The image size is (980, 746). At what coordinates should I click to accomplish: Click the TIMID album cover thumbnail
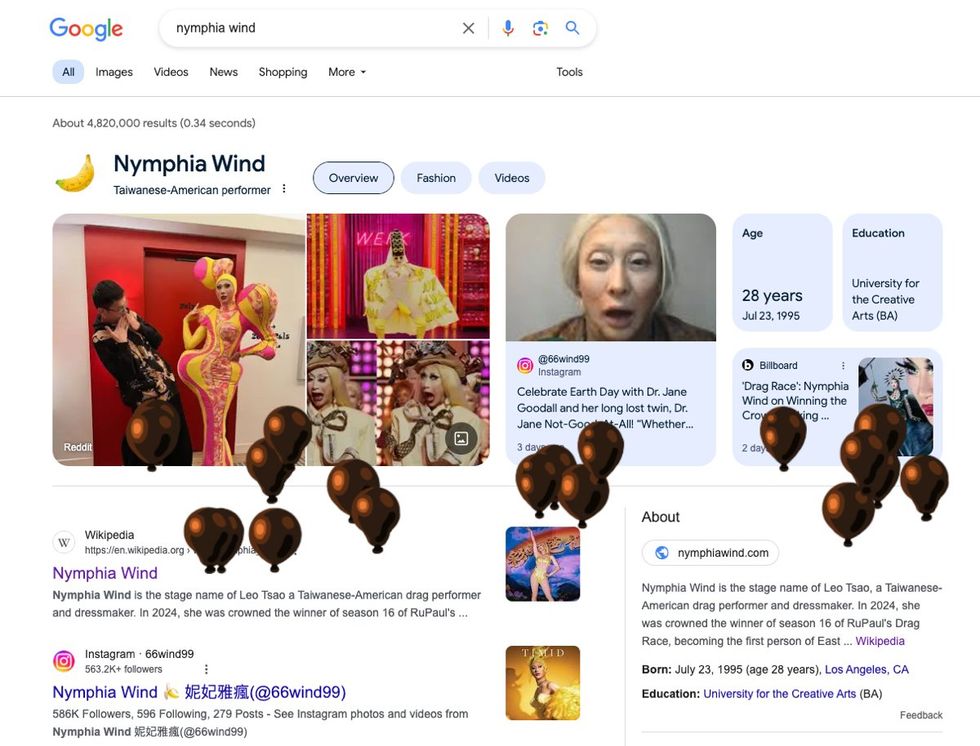543,682
